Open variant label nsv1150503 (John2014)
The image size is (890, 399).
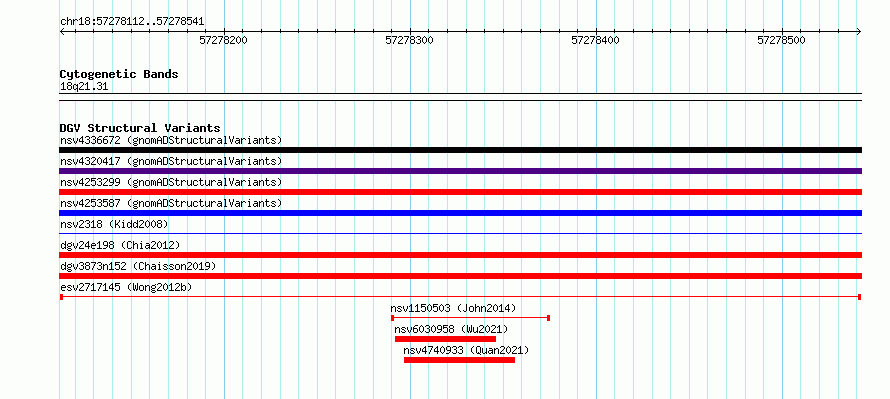pyautogui.click(x=453, y=308)
